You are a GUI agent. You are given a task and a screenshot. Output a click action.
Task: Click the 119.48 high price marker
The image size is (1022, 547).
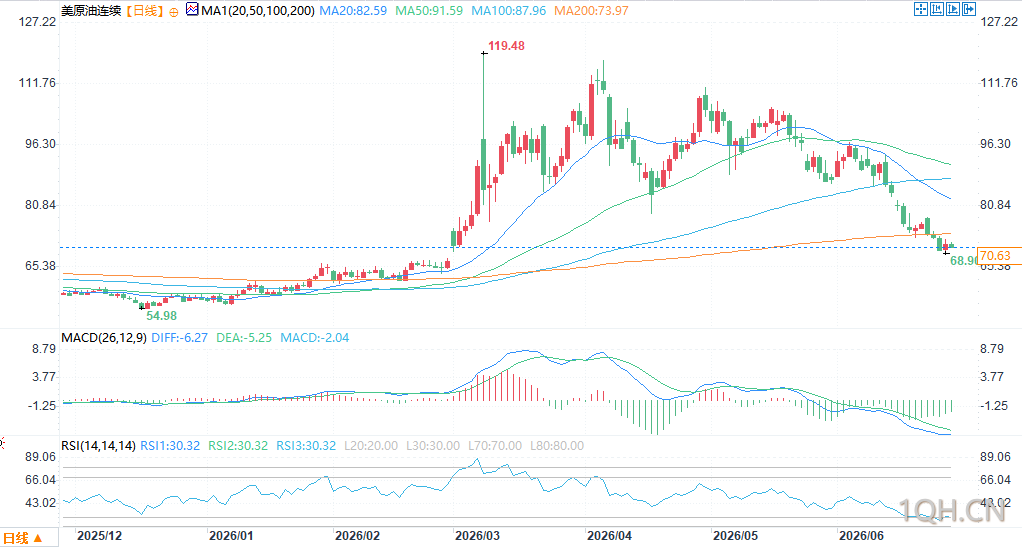click(506, 46)
